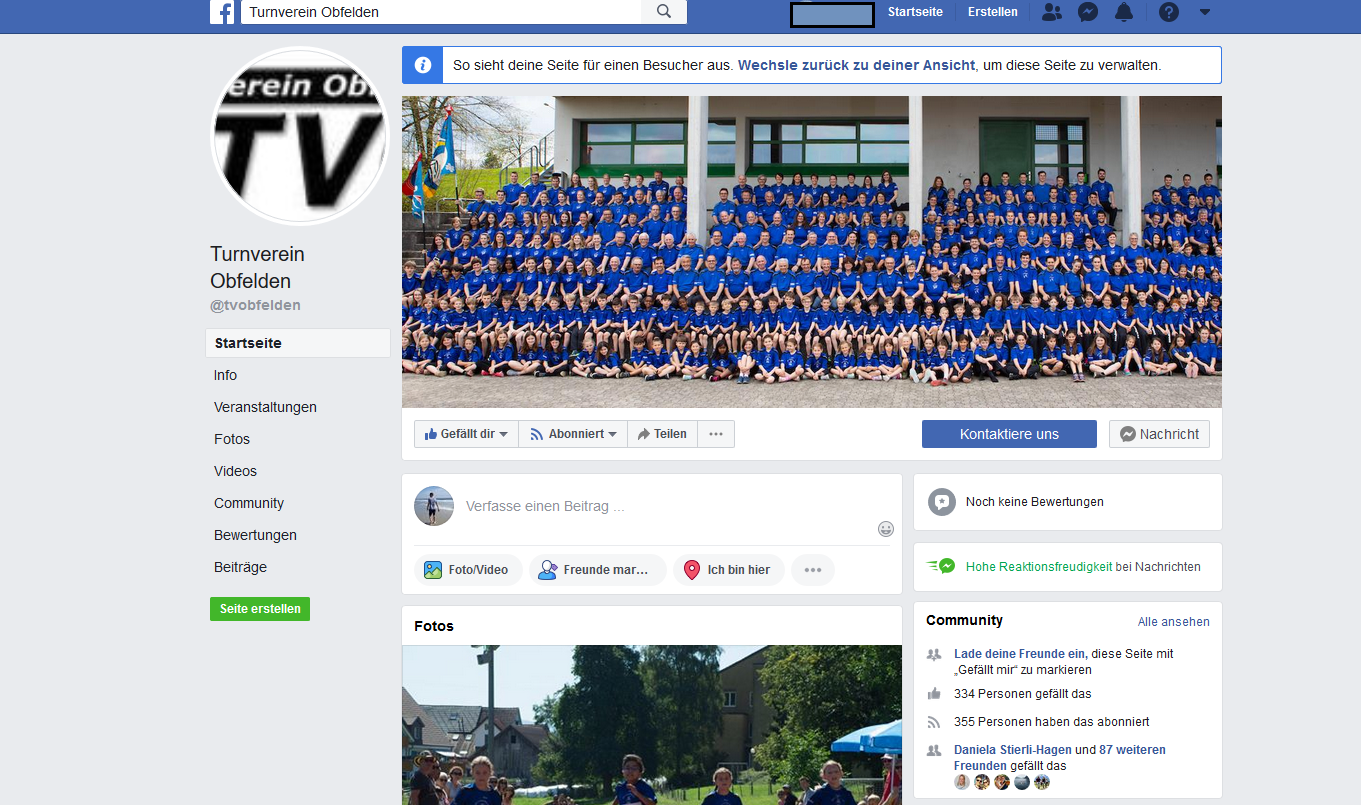Click the Turnverein profile picture
The image size is (1361, 805).
(300, 136)
